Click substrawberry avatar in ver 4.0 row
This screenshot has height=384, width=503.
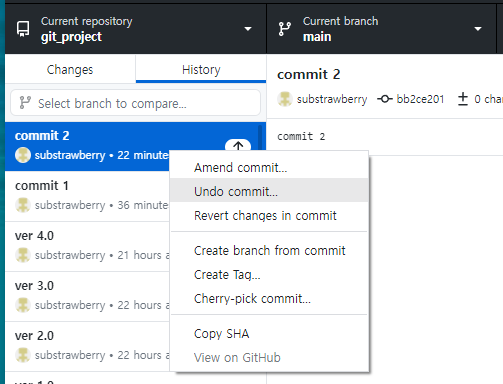tap(23, 255)
